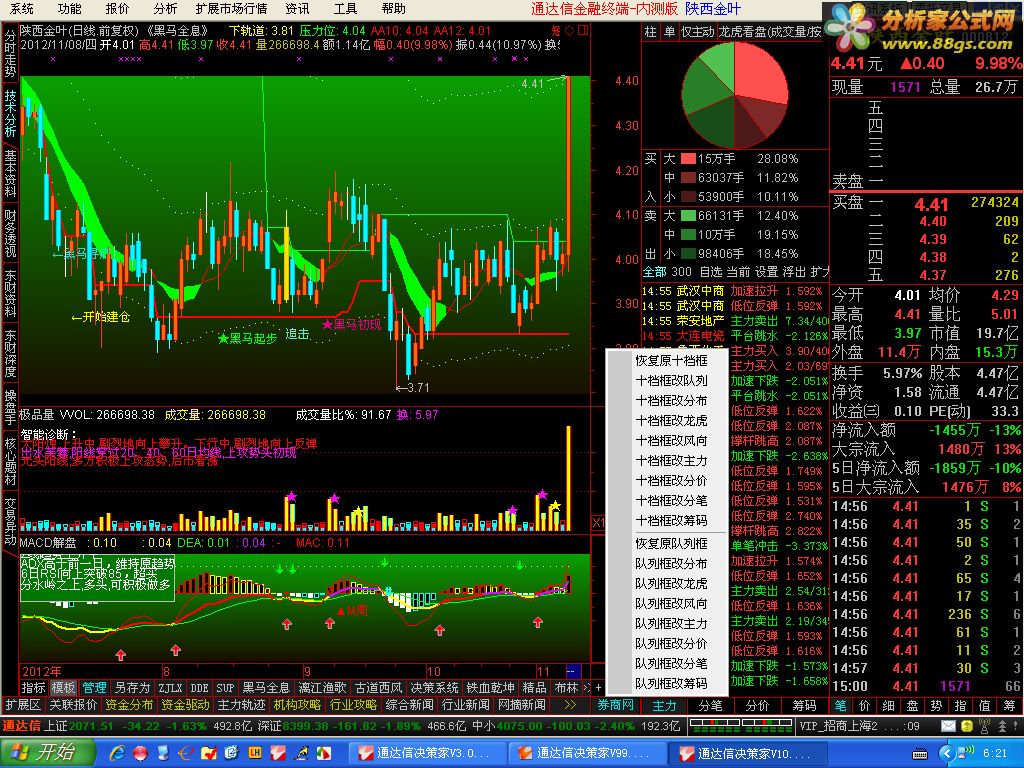Open the 扩展区 panel
The image size is (1024, 768).
coord(24,705)
